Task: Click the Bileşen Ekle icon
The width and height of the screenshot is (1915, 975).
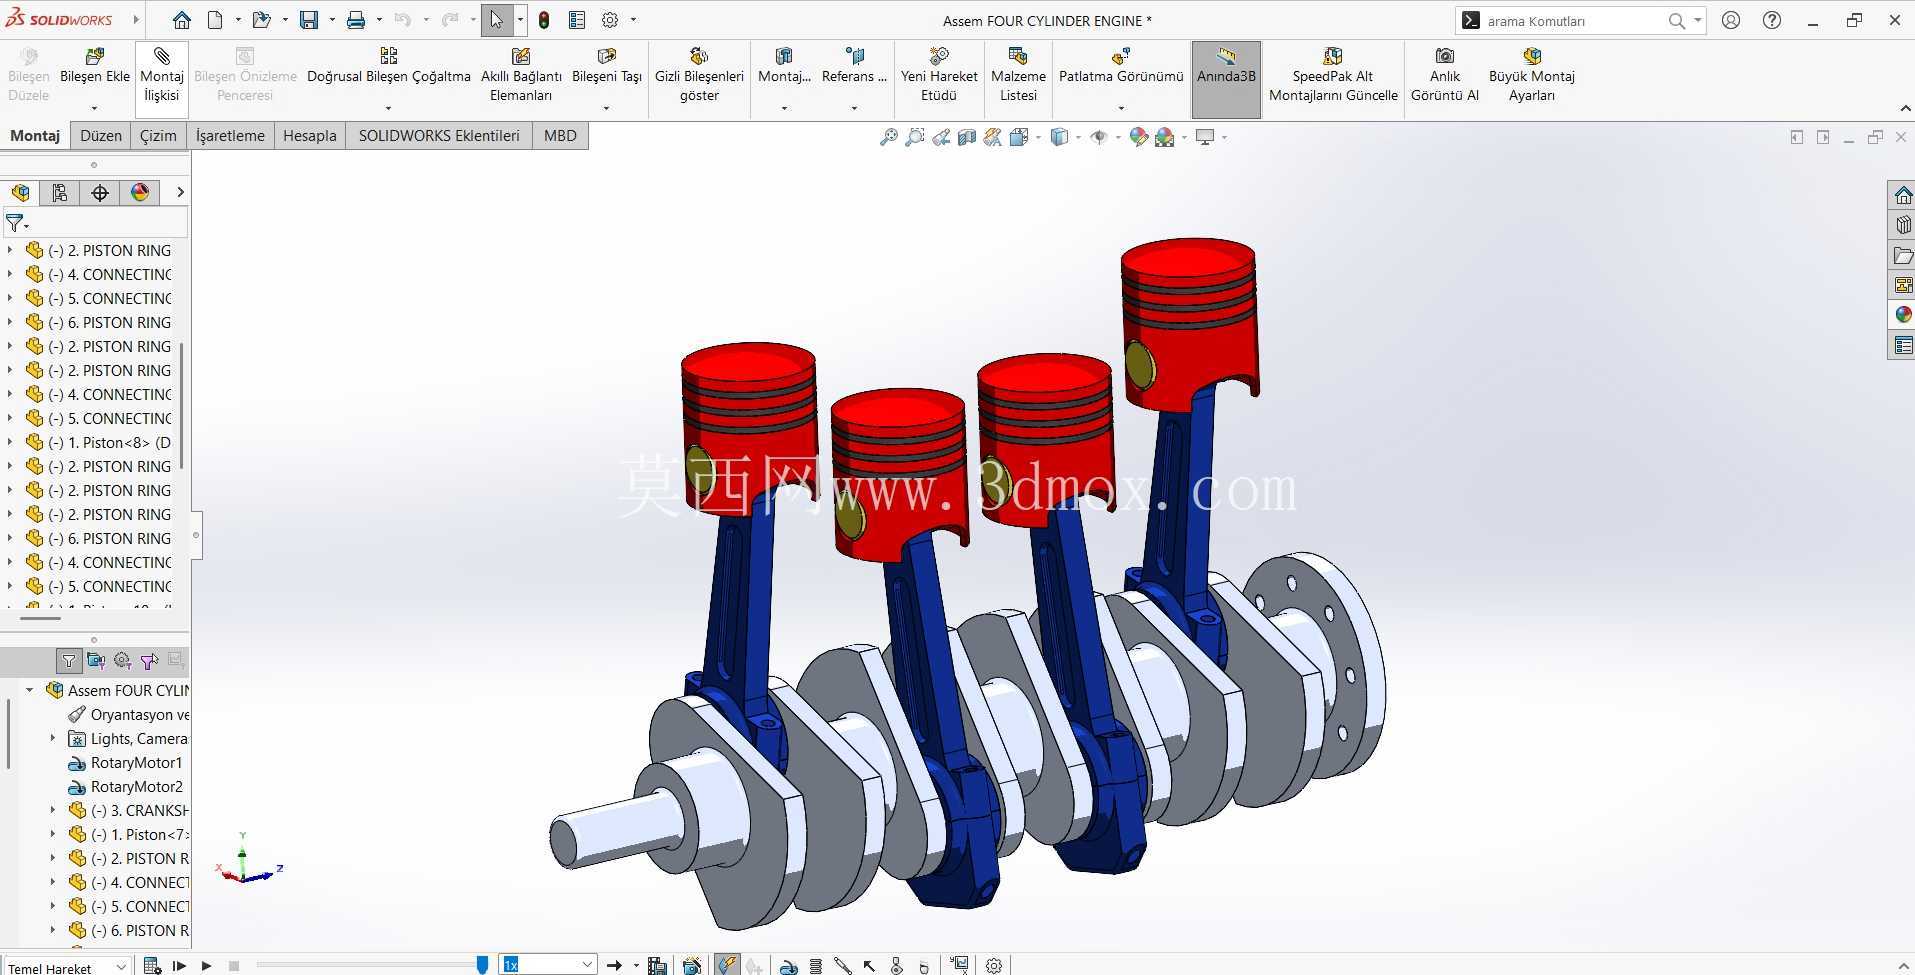Action: pos(95,56)
